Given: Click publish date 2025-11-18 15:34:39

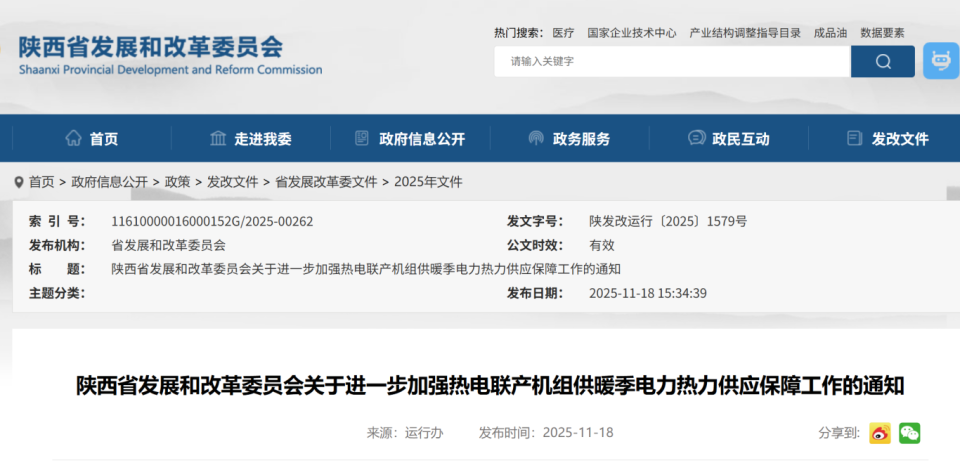Looking at the screenshot, I should point(648,293).
